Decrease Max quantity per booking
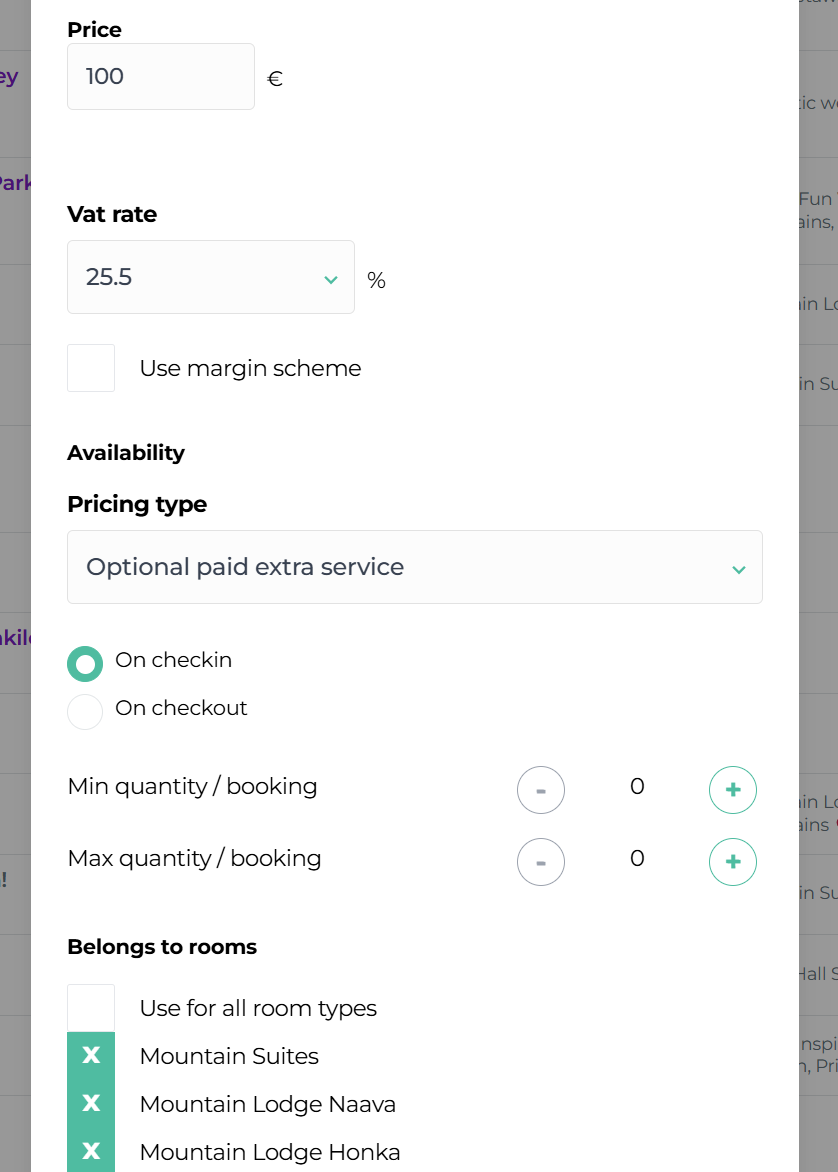 pyautogui.click(x=541, y=862)
